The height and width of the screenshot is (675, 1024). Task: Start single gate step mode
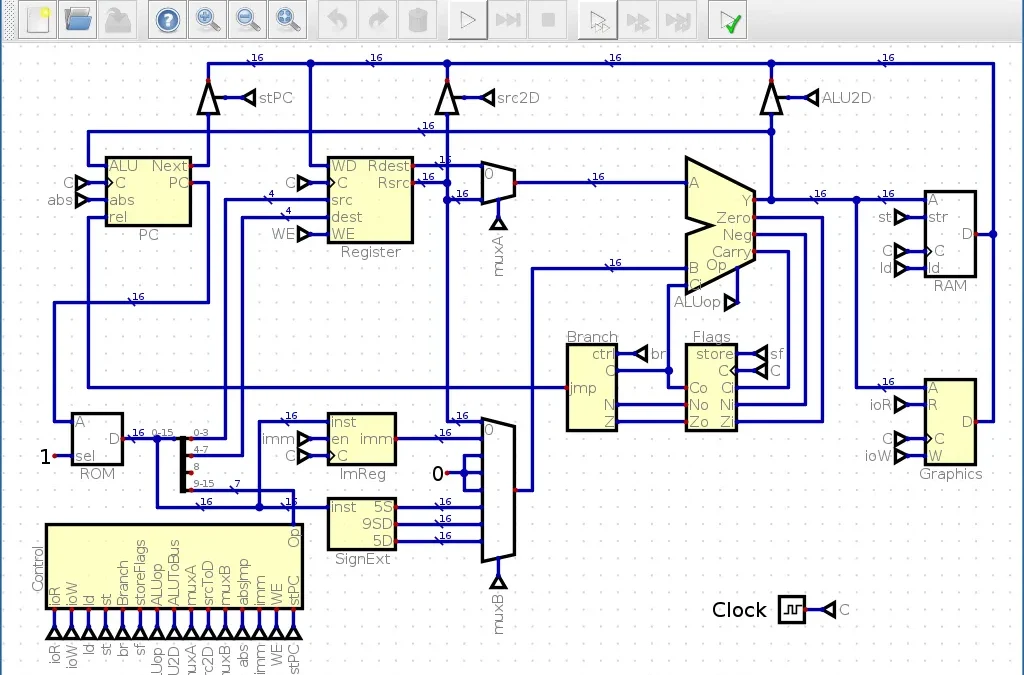click(598, 19)
